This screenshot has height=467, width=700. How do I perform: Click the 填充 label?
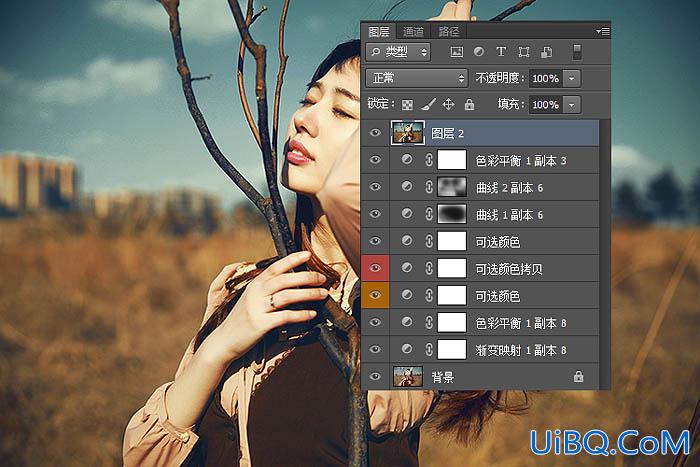tap(511, 104)
